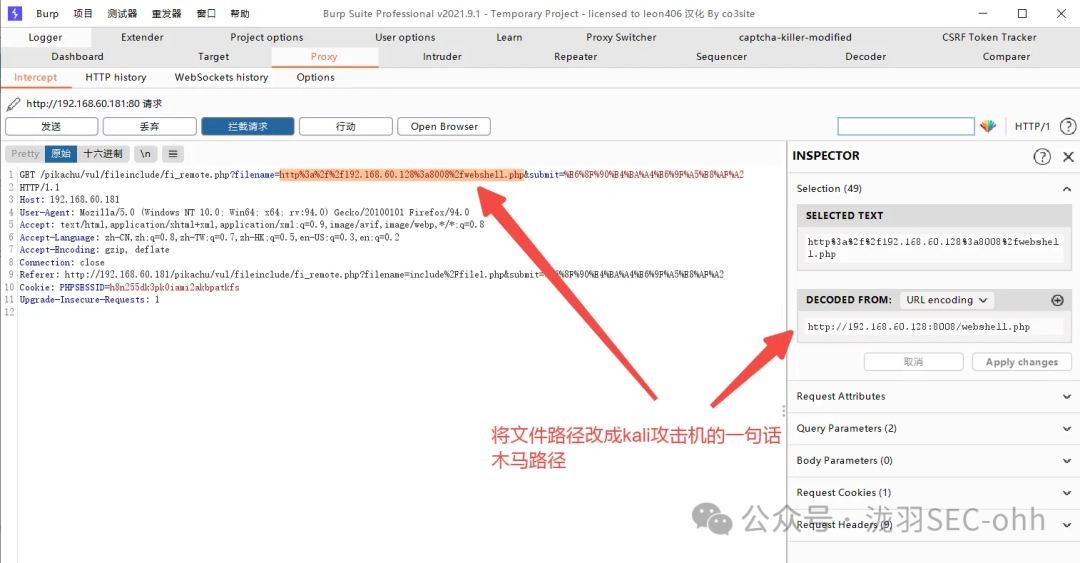Open the CSRF Token Tracker tab

tap(989, 37)
